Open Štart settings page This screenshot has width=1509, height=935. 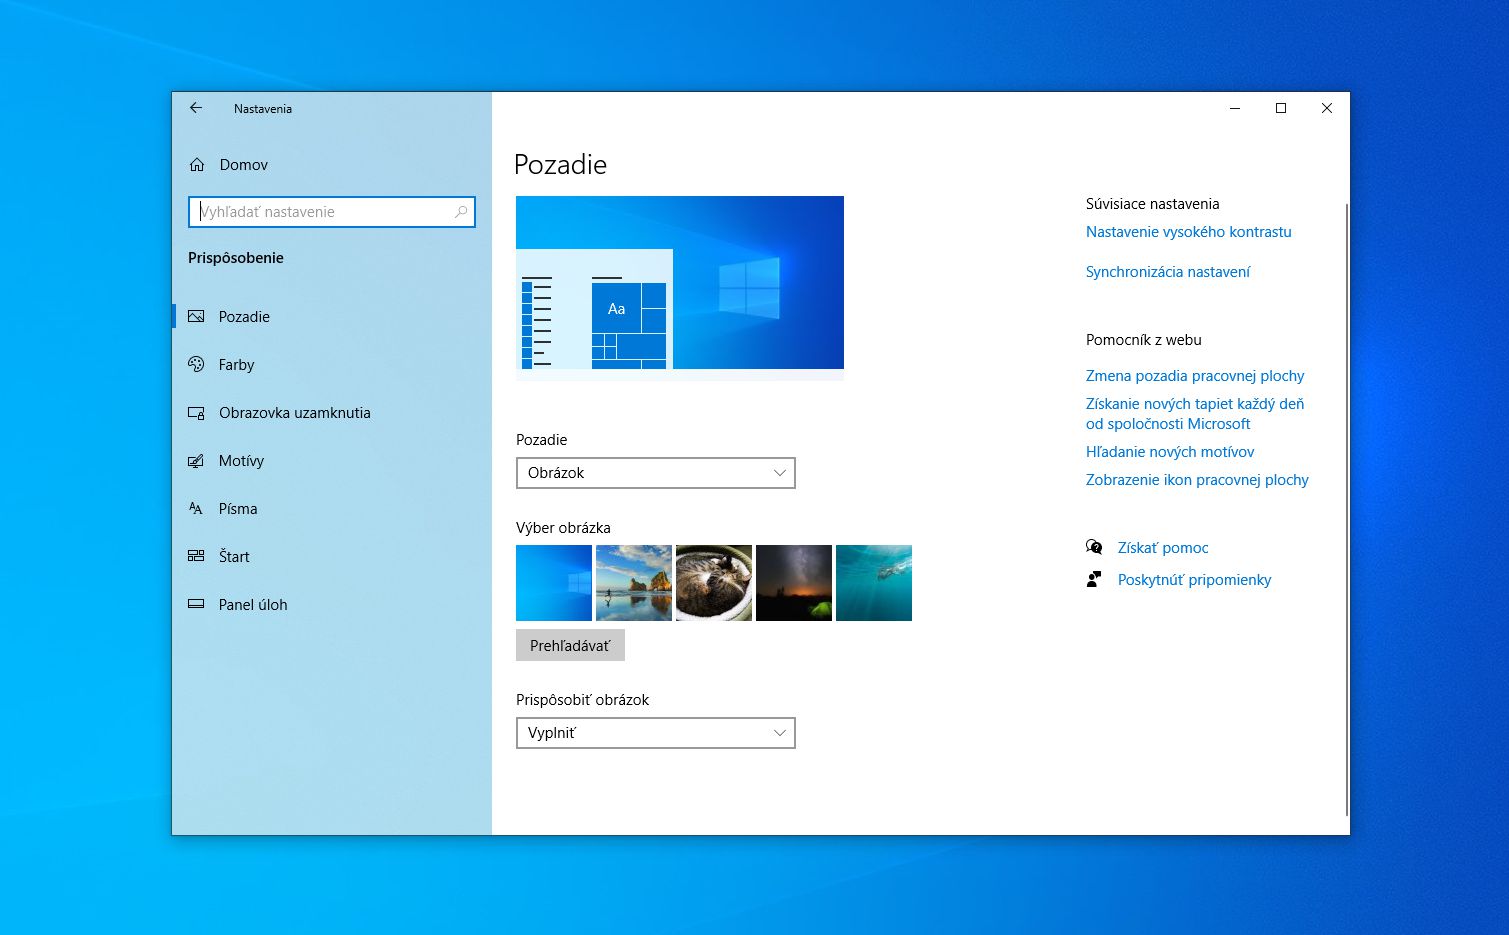(x=332, y=556)
